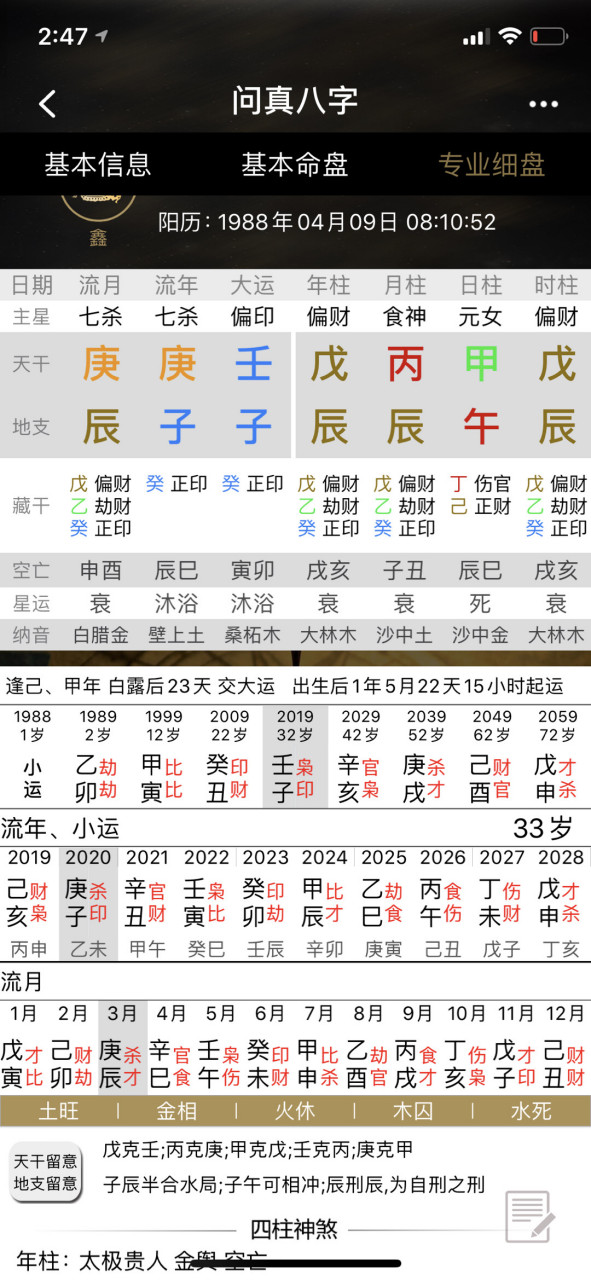Select month 9月 丙戌

point(418,1047)
